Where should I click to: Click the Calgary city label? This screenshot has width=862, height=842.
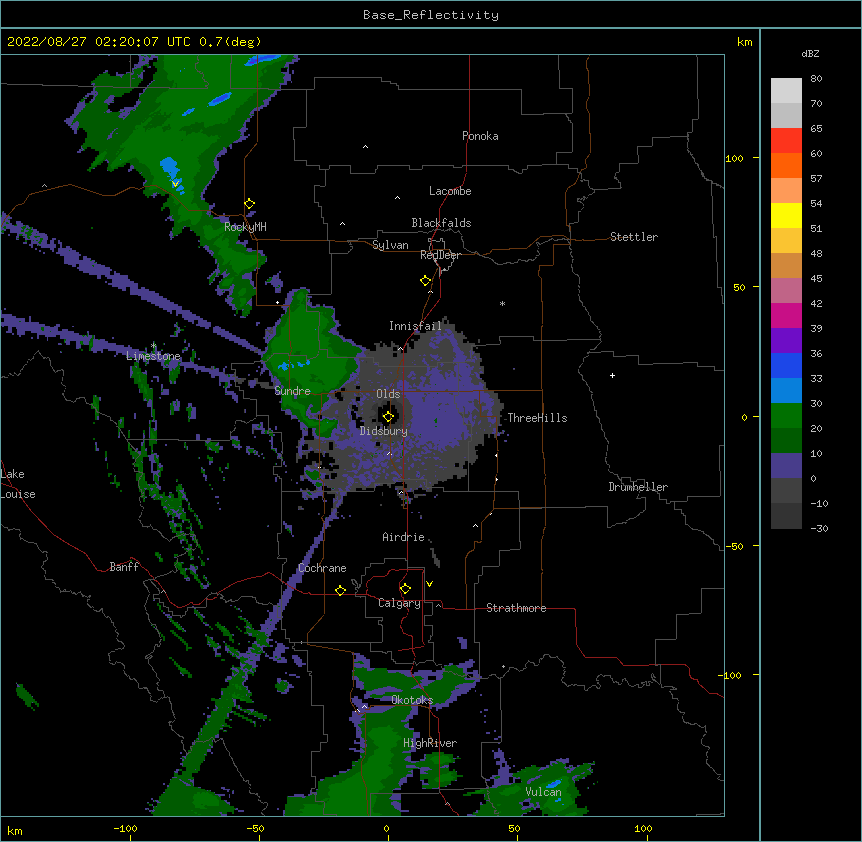pos(399,603)
